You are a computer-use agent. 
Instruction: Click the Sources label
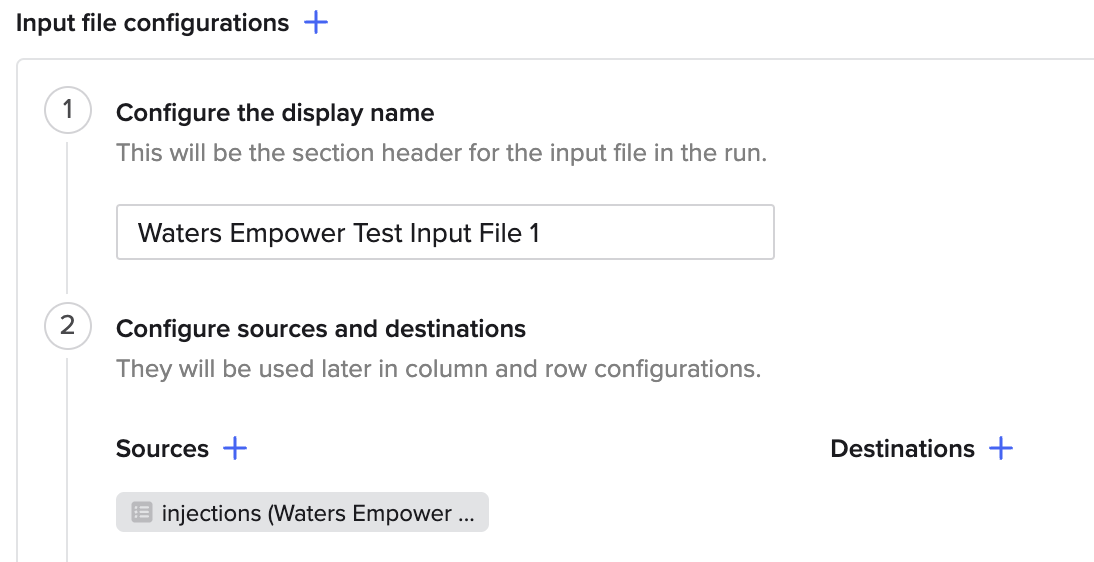(163, 449)
